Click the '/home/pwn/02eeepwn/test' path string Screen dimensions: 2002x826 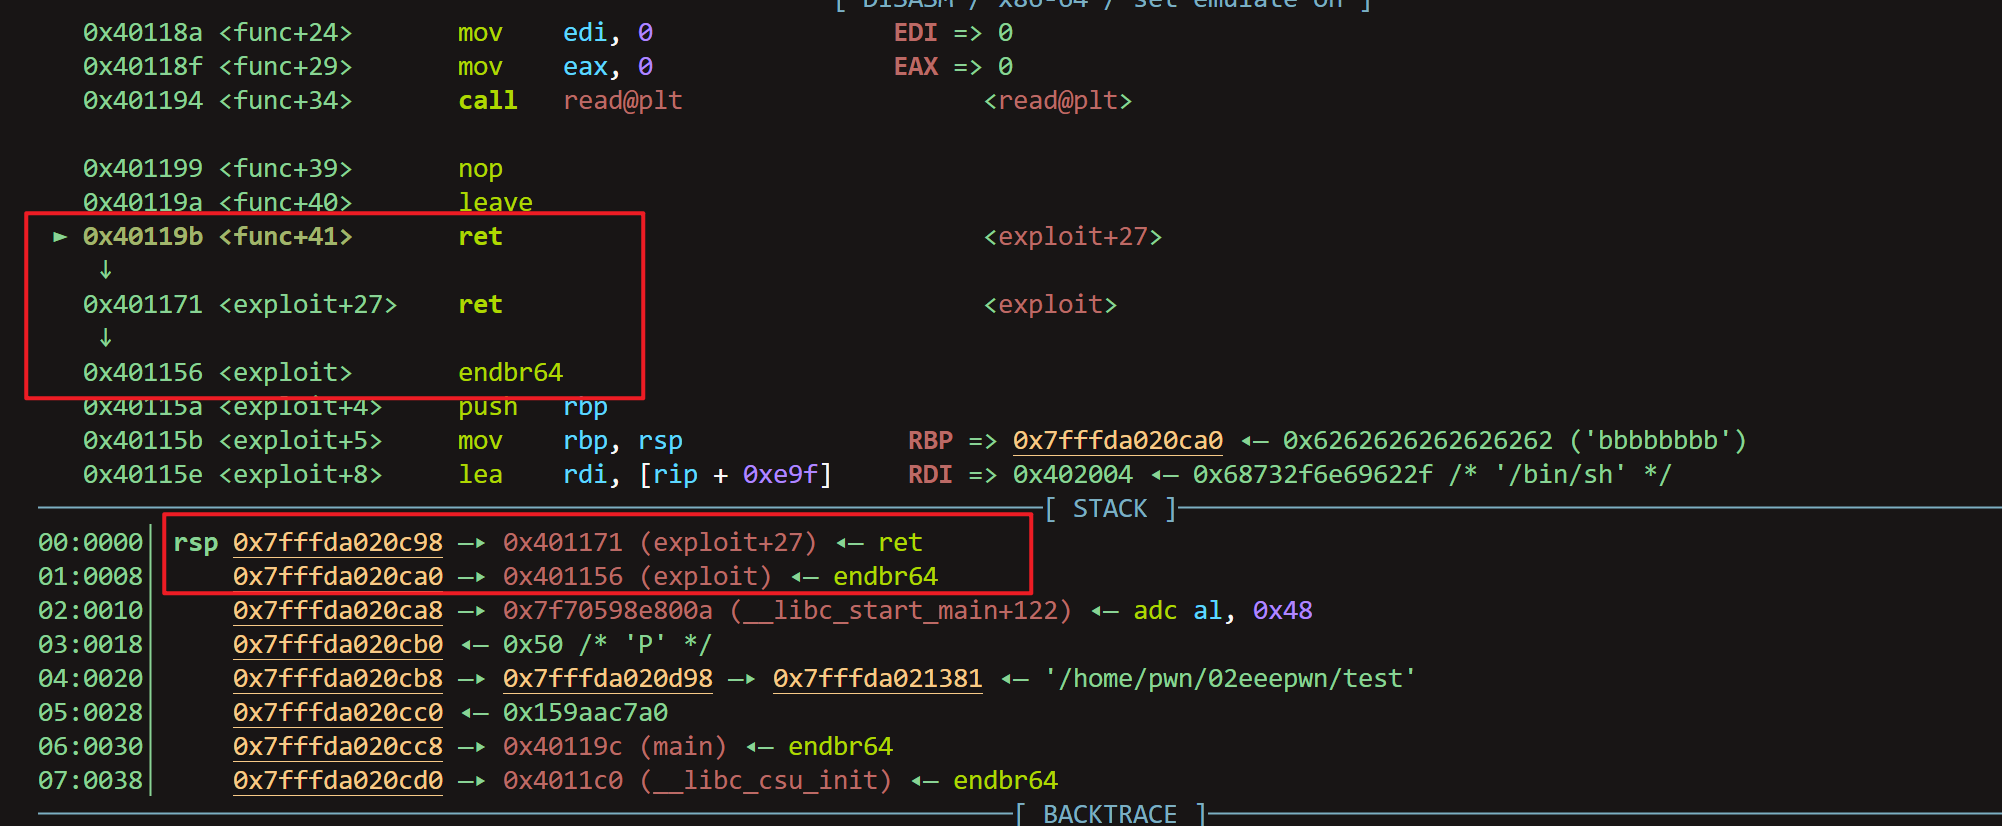[1231, 679]
